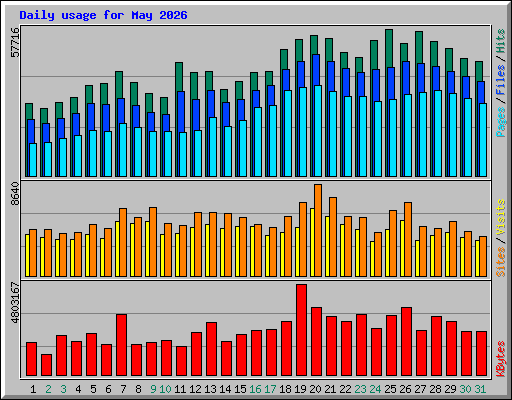This screenshot has width=512, height=400.
Task: Click day 16 on the x-axis
Action: (x=255, y=389)
